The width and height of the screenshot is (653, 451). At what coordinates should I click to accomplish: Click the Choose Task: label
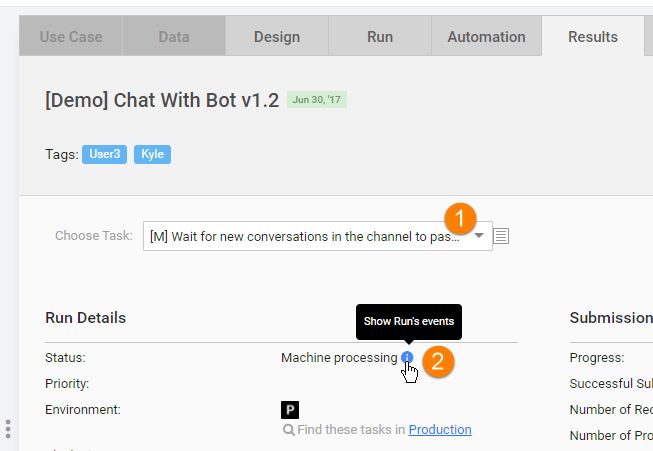[x=94, y=236]
